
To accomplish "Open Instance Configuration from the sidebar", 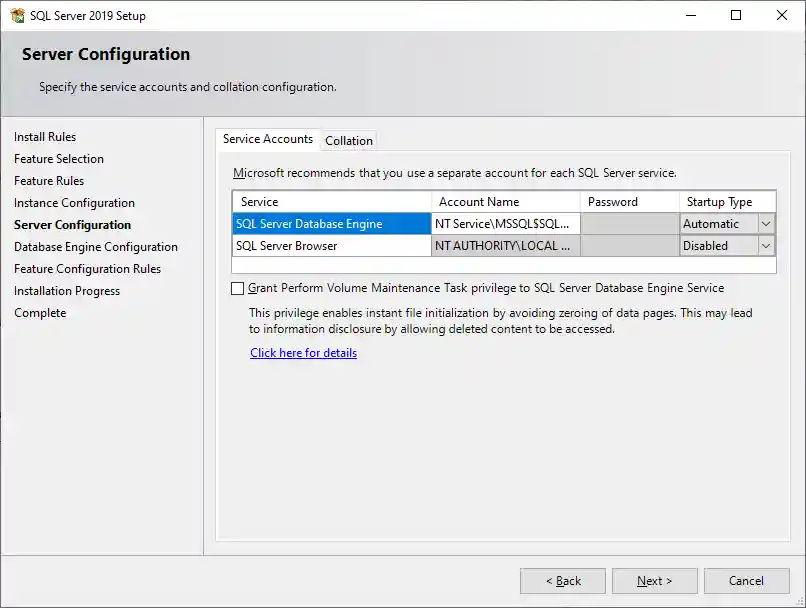I will point(74,202).
